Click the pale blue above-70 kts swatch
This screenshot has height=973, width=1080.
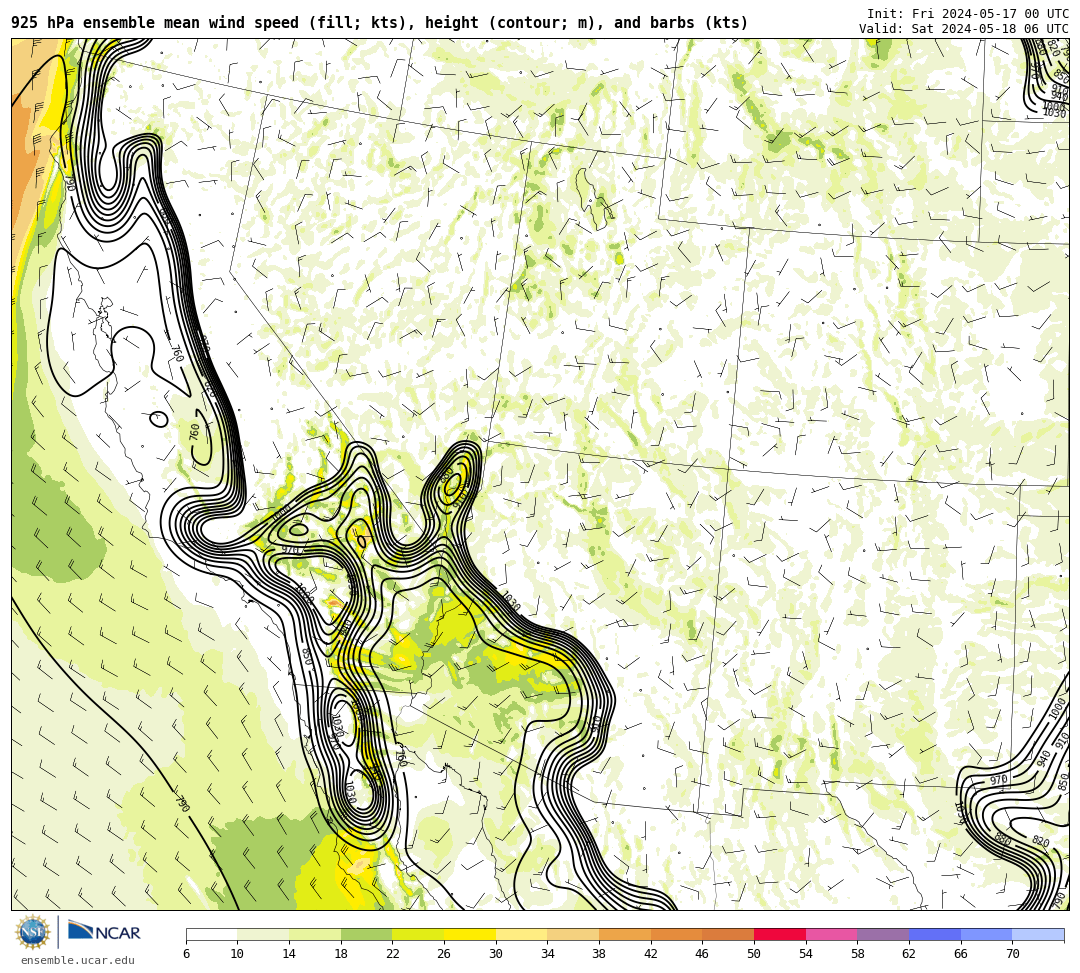1038,934
